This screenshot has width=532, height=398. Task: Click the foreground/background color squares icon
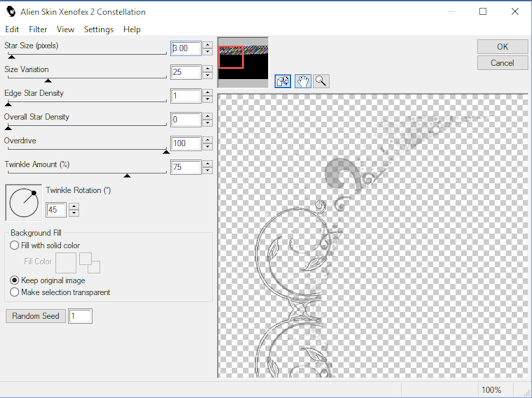tap(90, 263)
